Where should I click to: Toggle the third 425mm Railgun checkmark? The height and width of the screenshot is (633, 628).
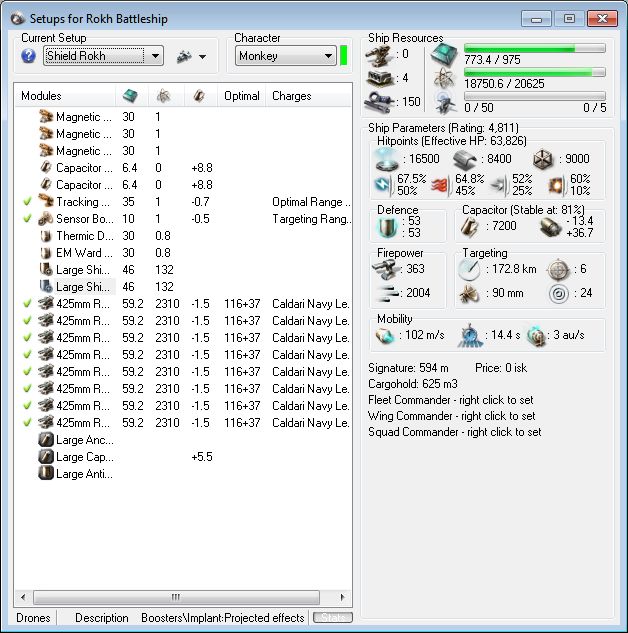pyautogui.click(x=27, y=337)
